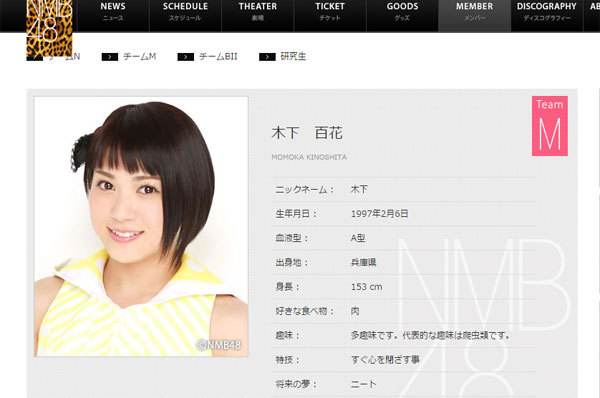Open the チームBII member list link
The height and width of the screenshot is (398, 600).
(x=218, y=57)
